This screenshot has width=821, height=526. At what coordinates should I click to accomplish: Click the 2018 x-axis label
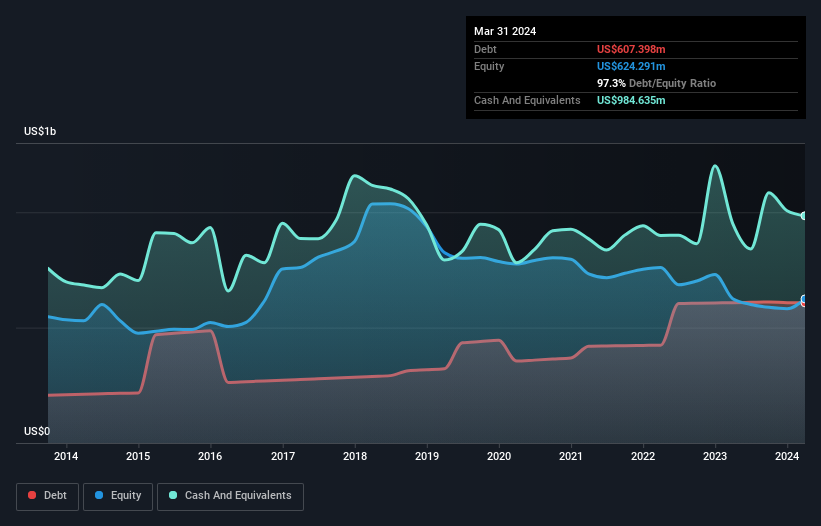point(355,456)
